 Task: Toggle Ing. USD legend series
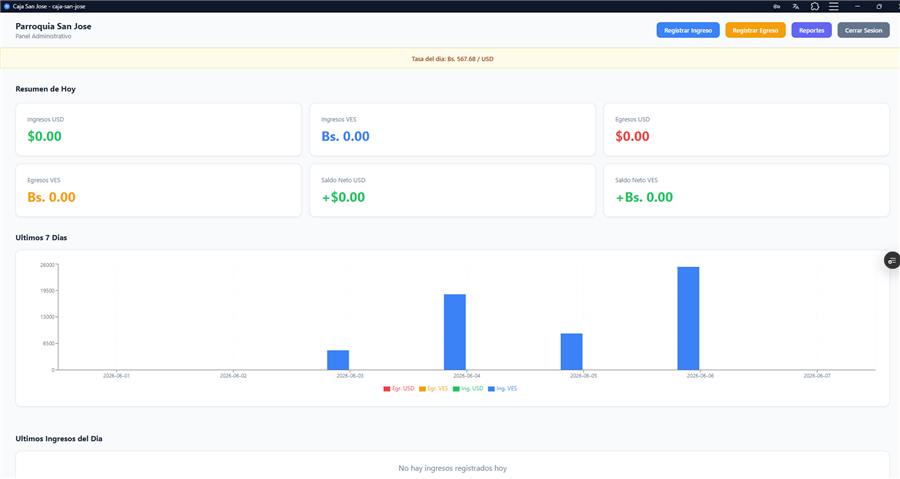pyautogui.click(x=468, y=389)
